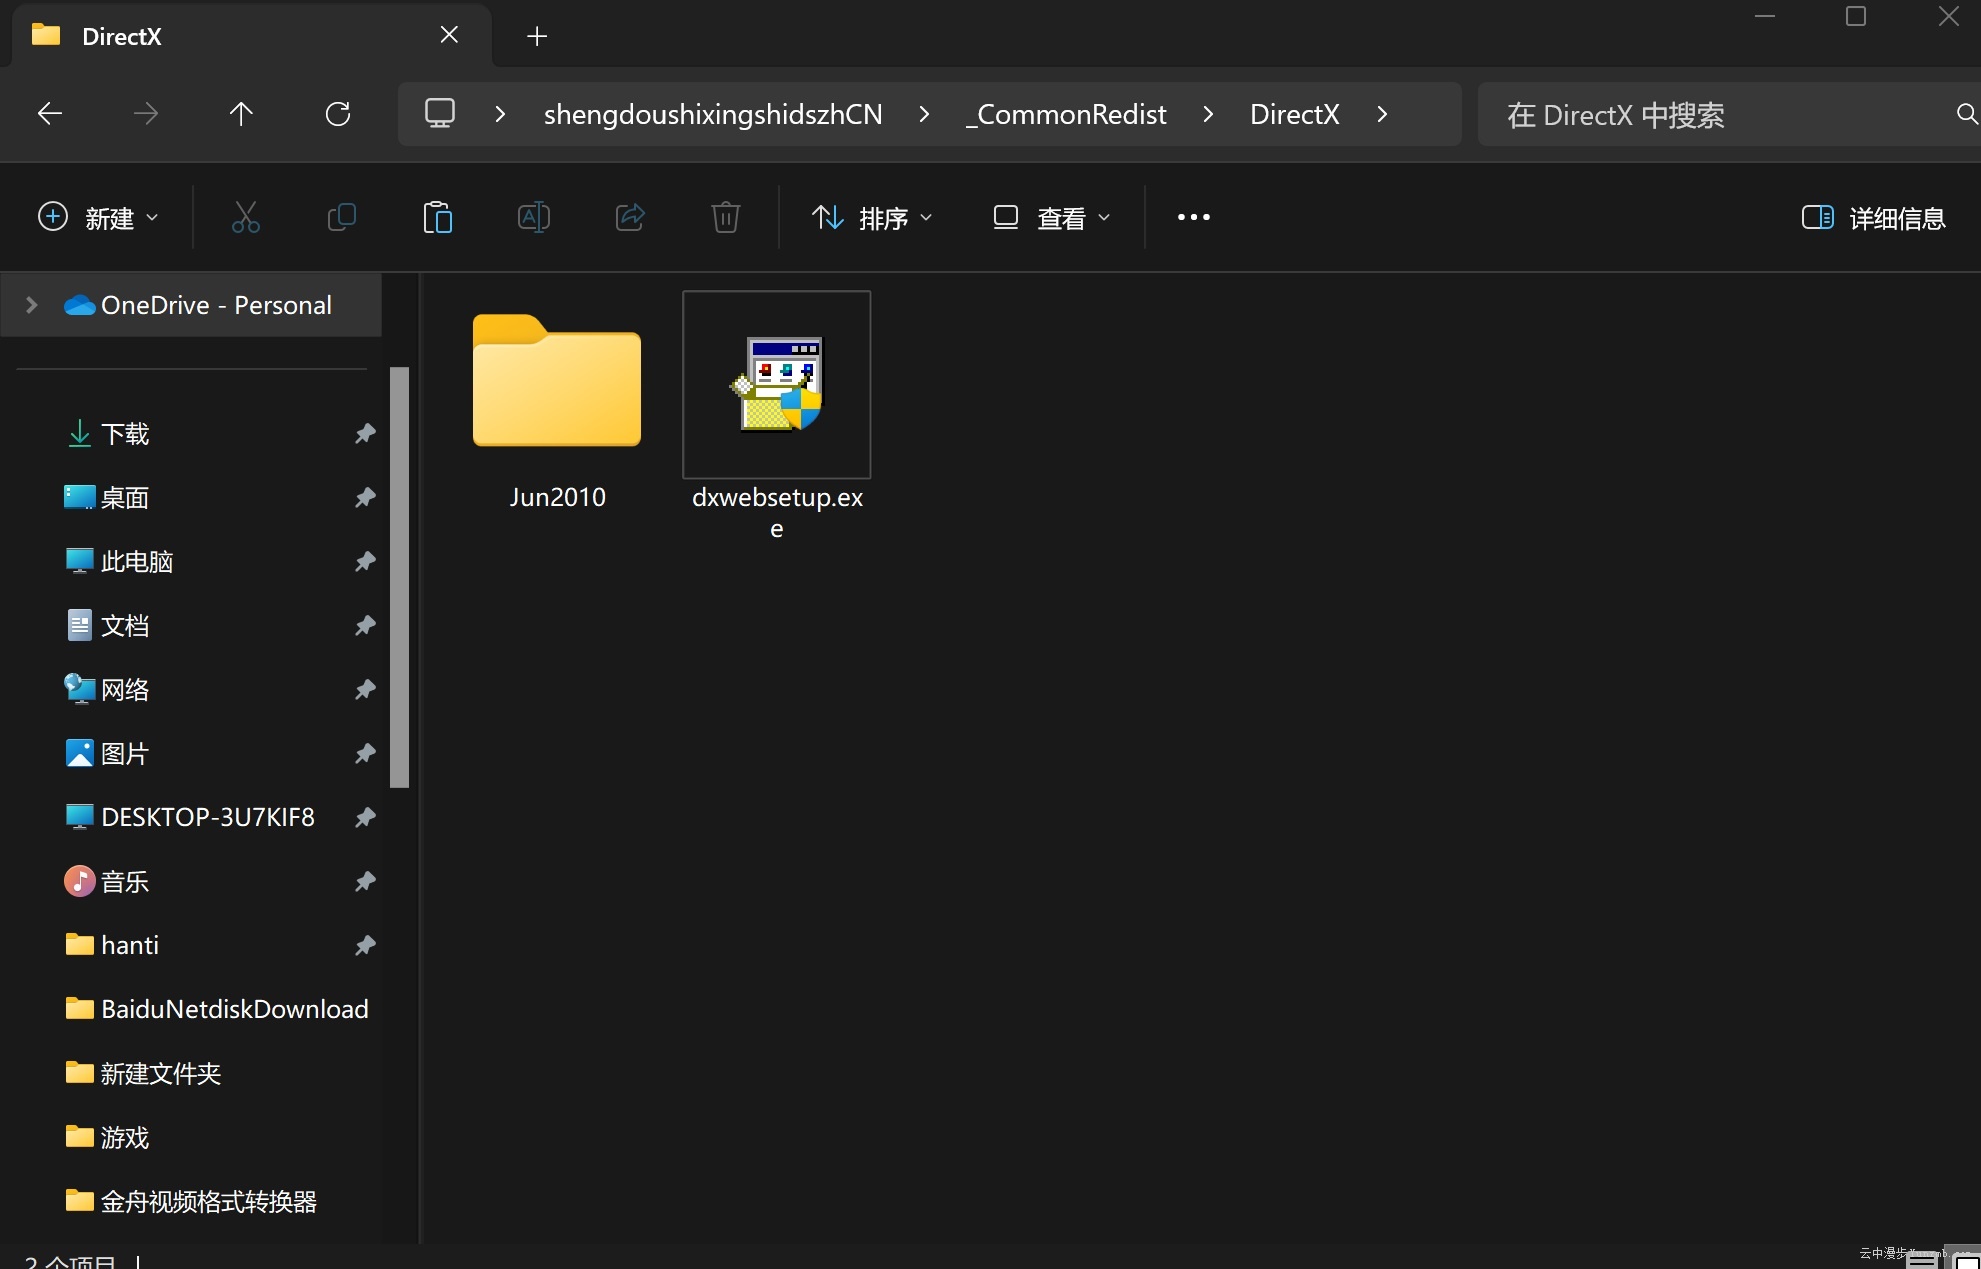The height and width of the screenshot is (1269, 1981).
Task: Click _CommonRedist in the address bar
Action: coord(1066,114)
